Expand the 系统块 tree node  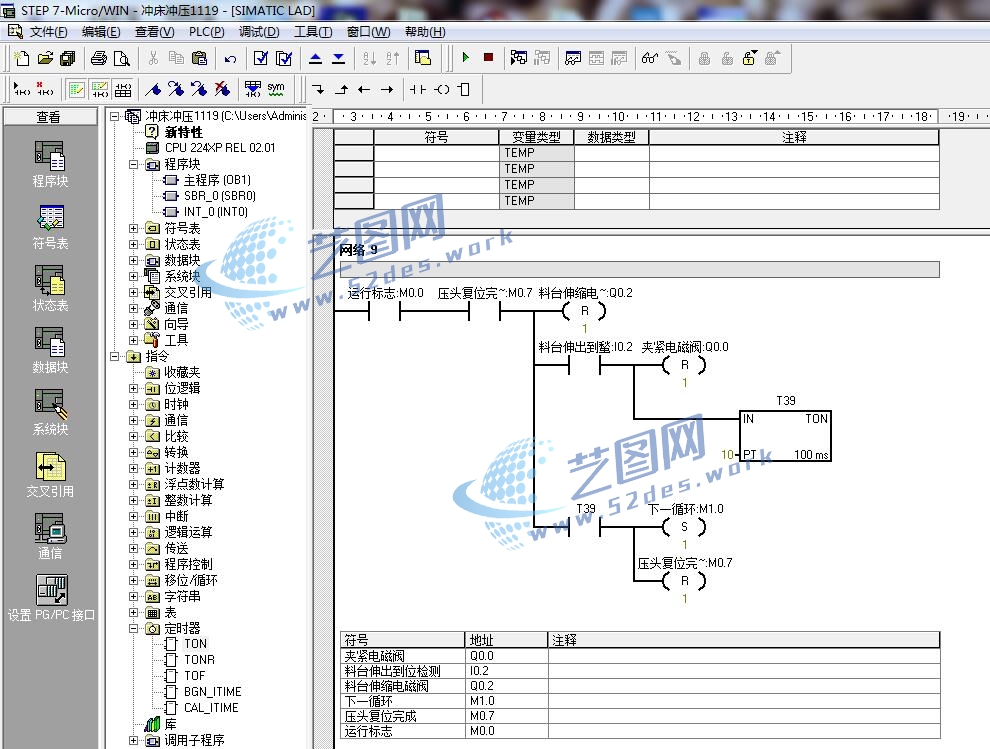[x=133, y=276]
